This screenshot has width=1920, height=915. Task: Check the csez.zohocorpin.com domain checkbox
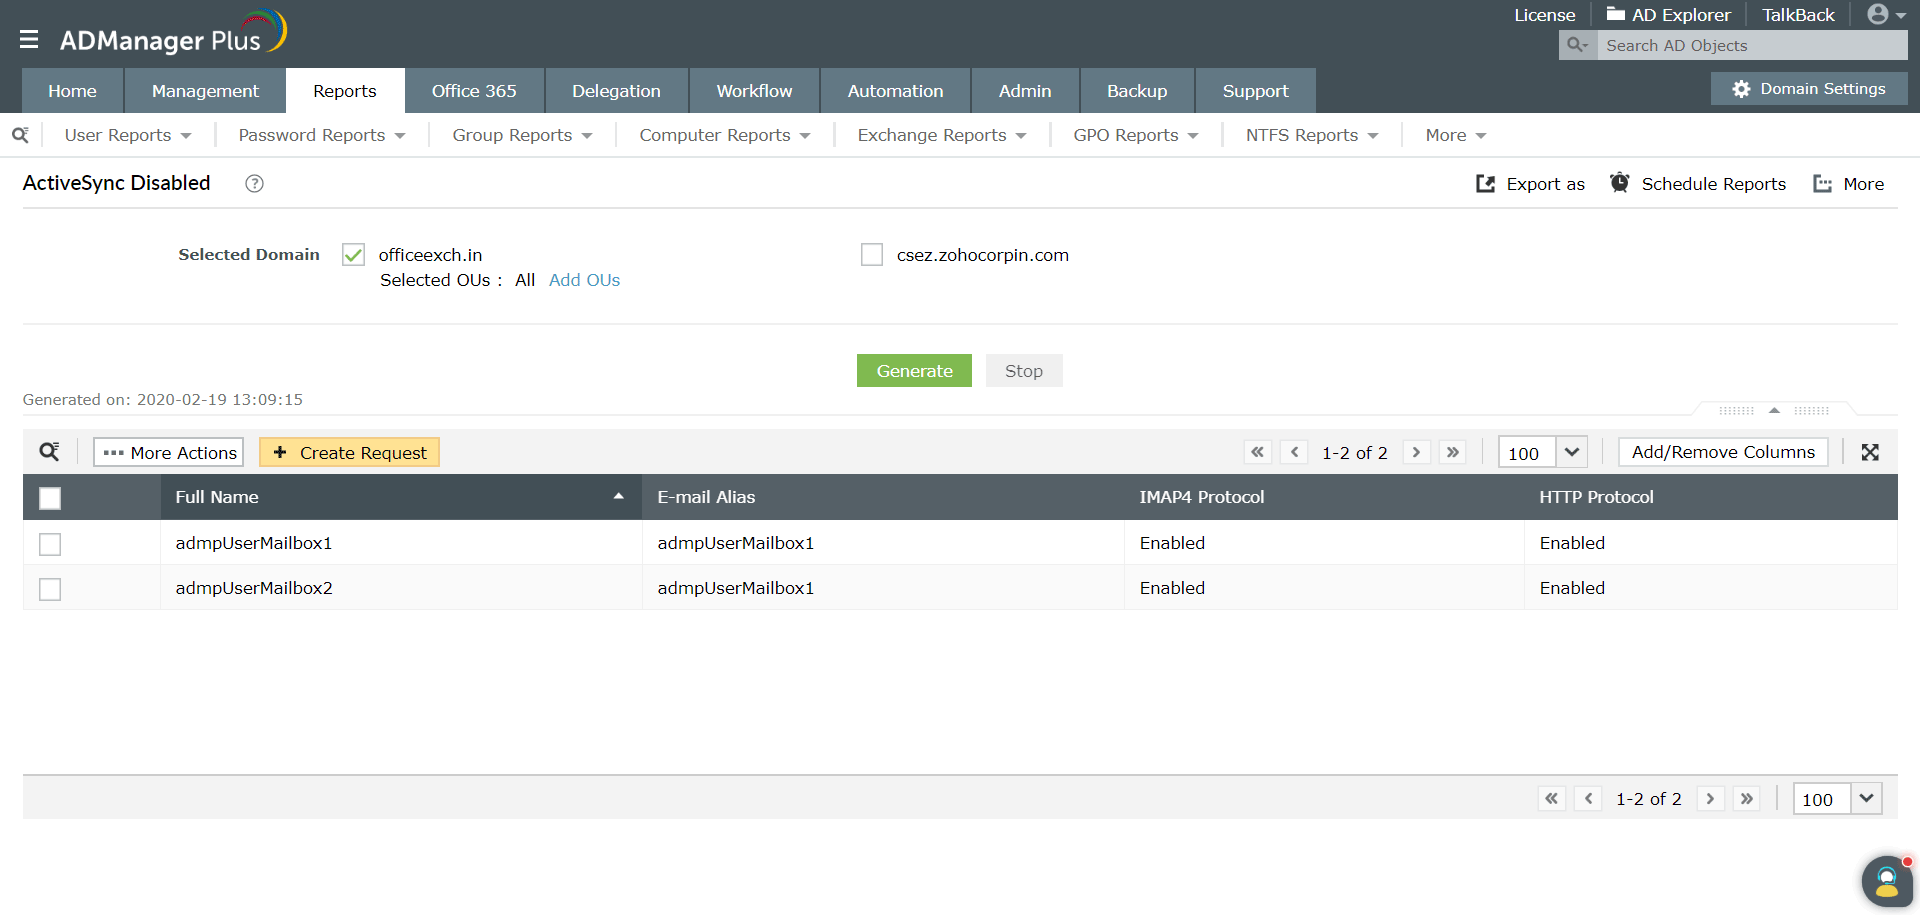[872, 255]
